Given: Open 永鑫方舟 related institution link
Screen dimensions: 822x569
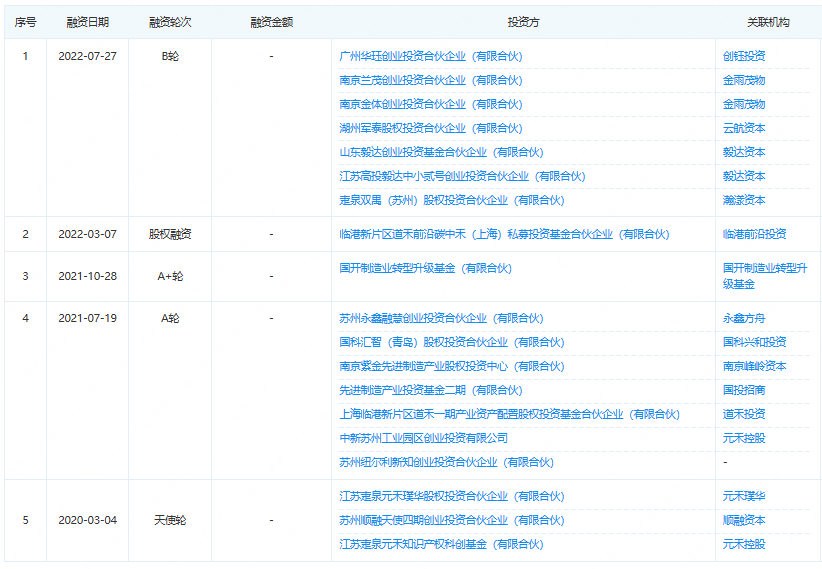Looking at the screenshot, I should click(744, 318).
